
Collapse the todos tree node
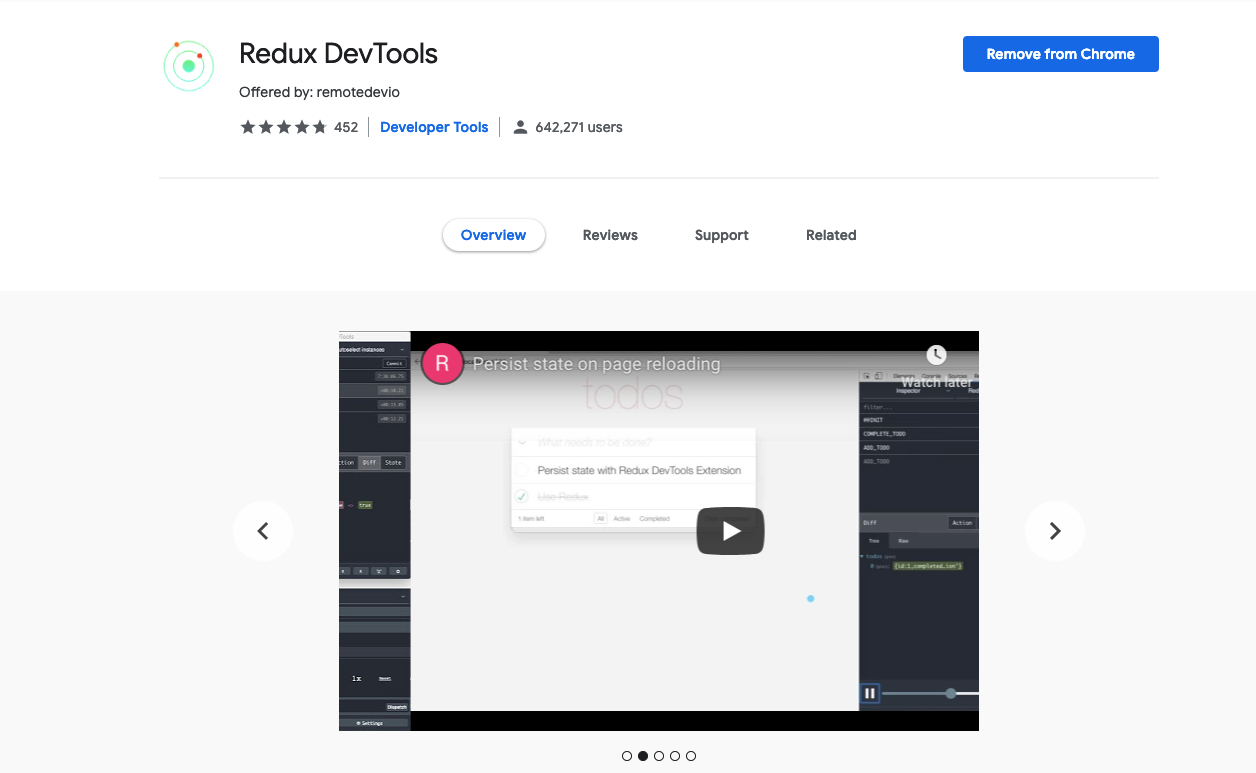[x=862, y=556]
